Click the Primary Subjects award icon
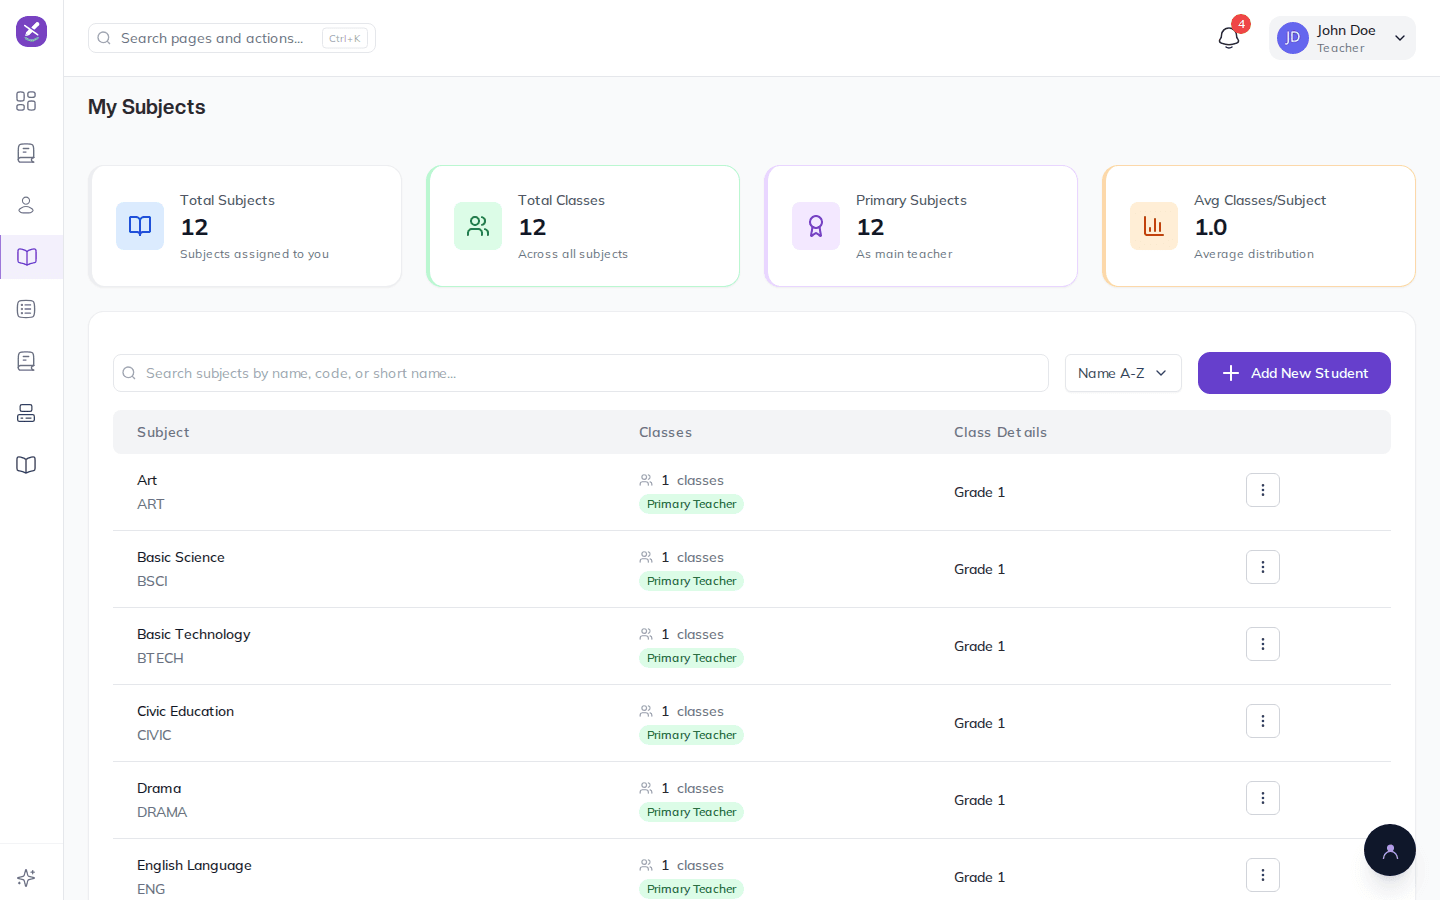1440x900 pixels. pos(816,226)
